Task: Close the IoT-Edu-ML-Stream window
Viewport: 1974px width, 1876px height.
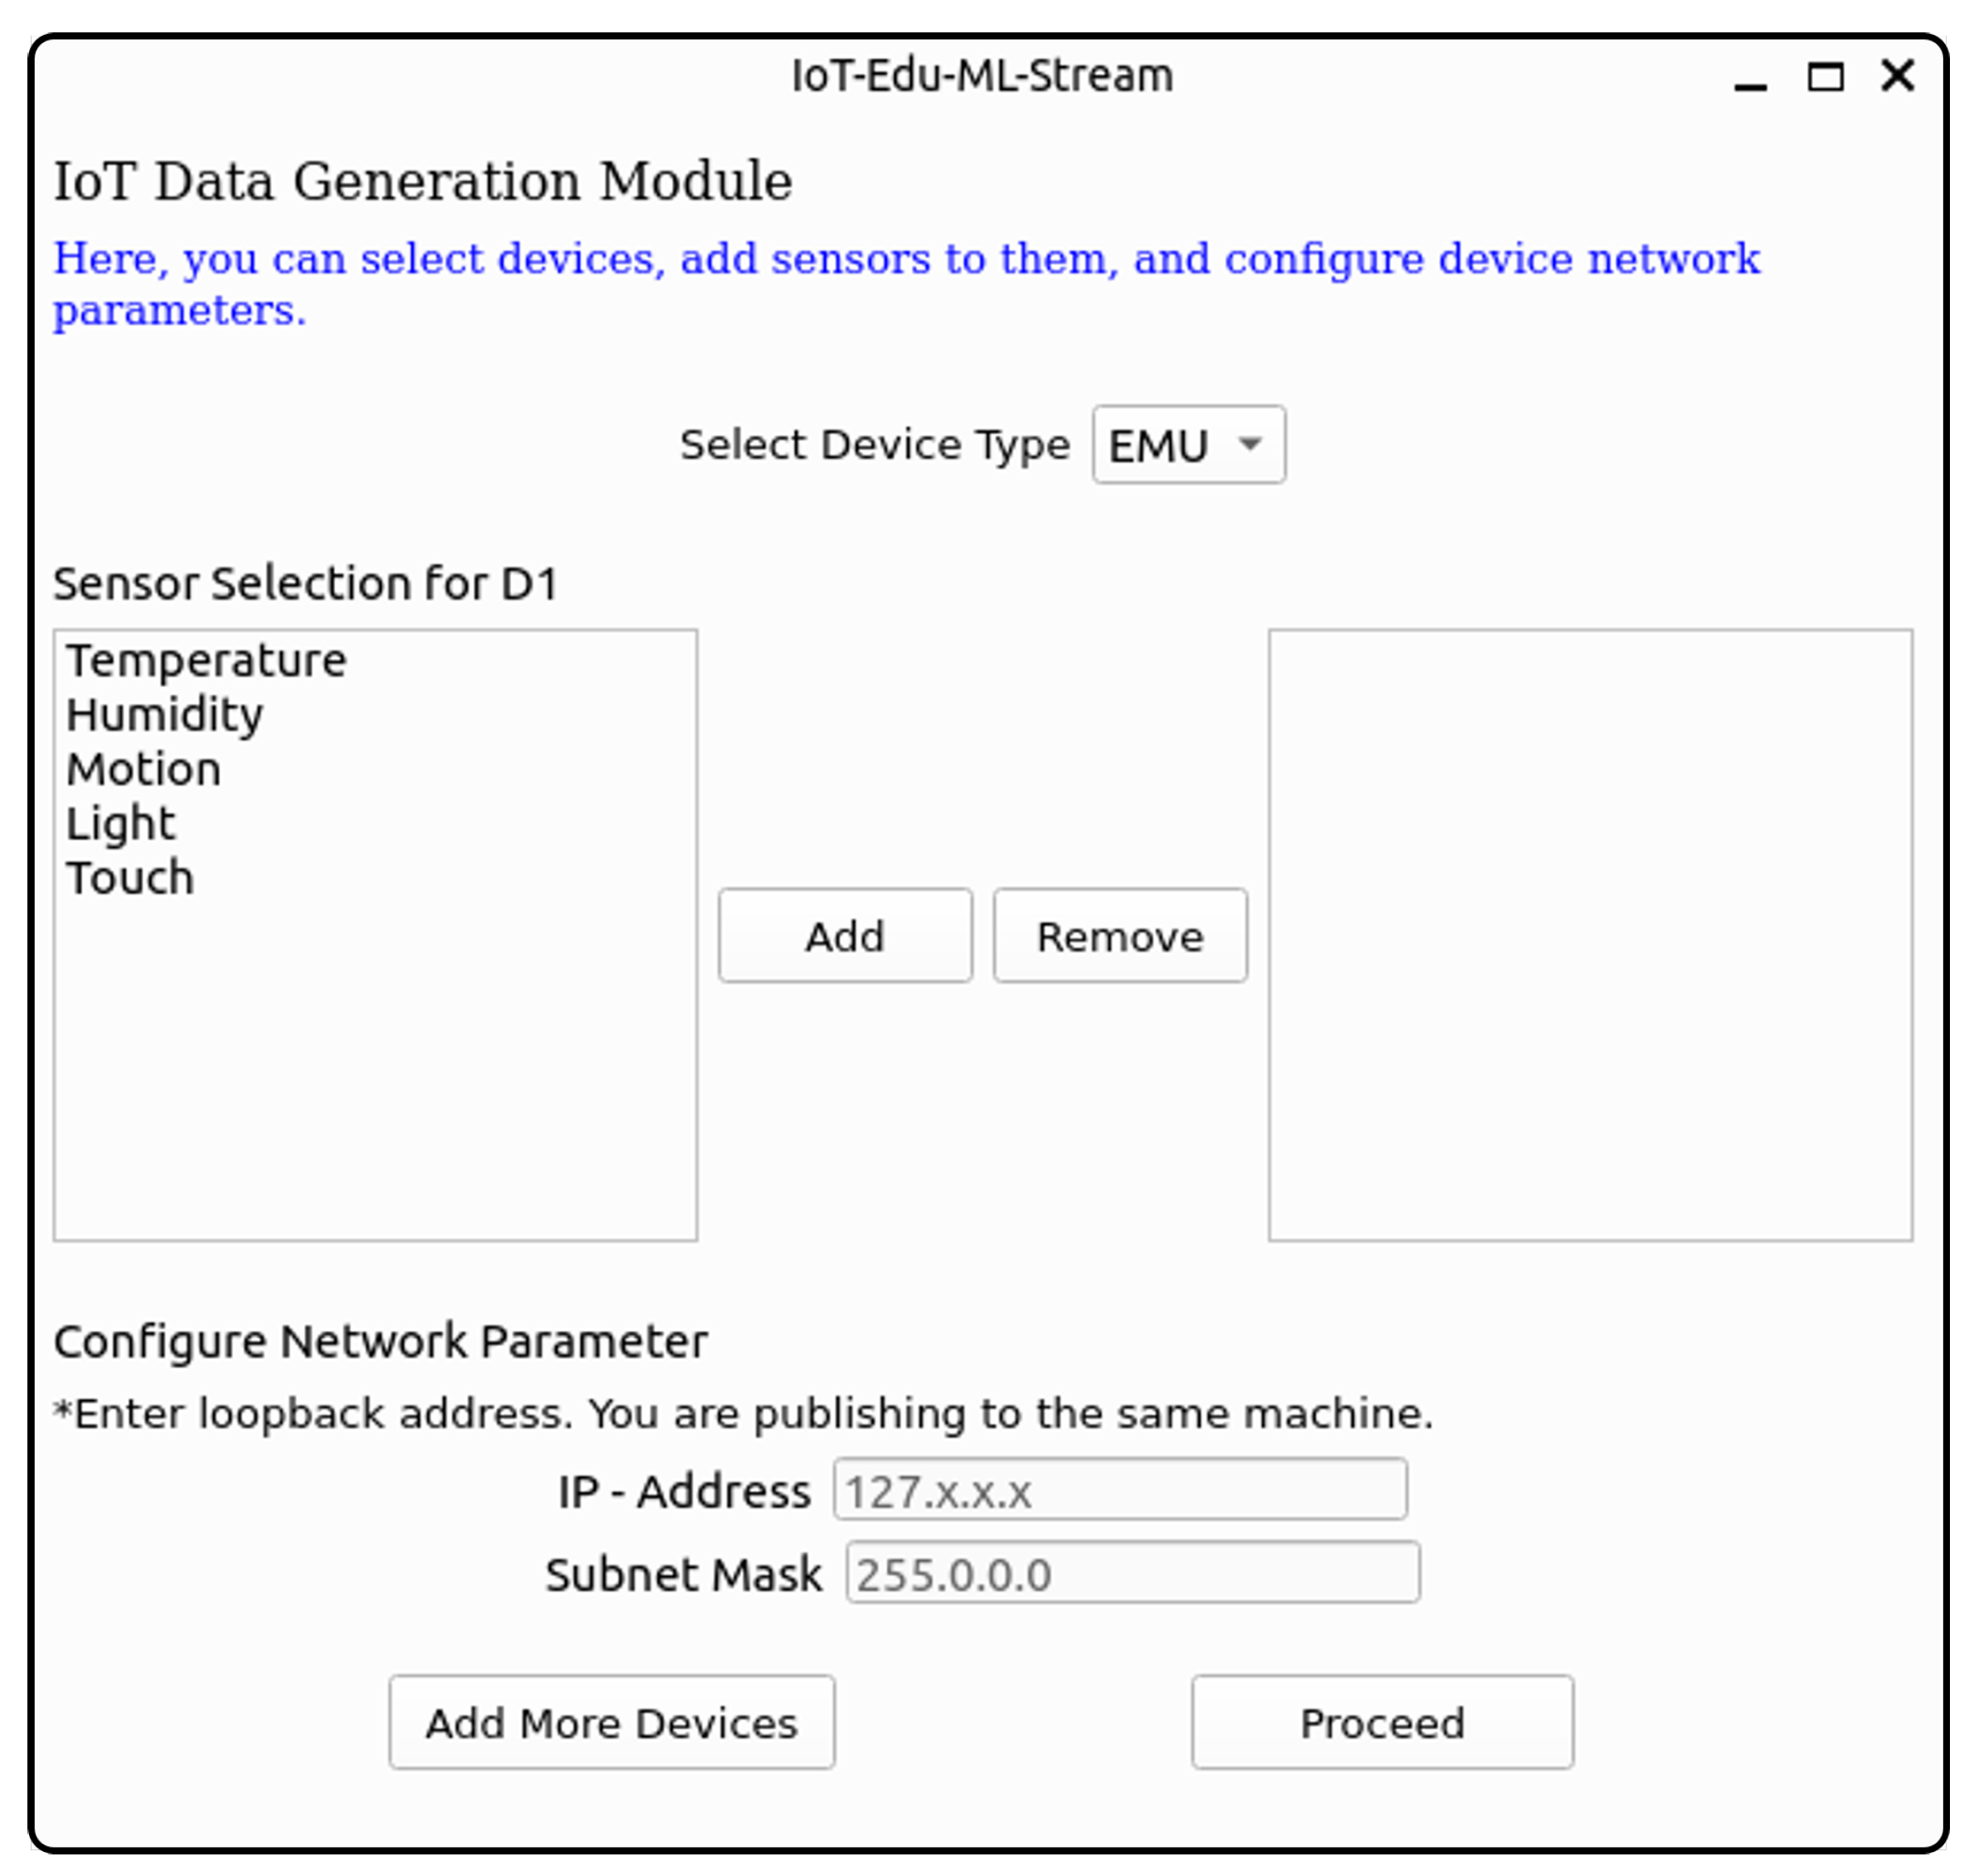Action: [1897, 76]
